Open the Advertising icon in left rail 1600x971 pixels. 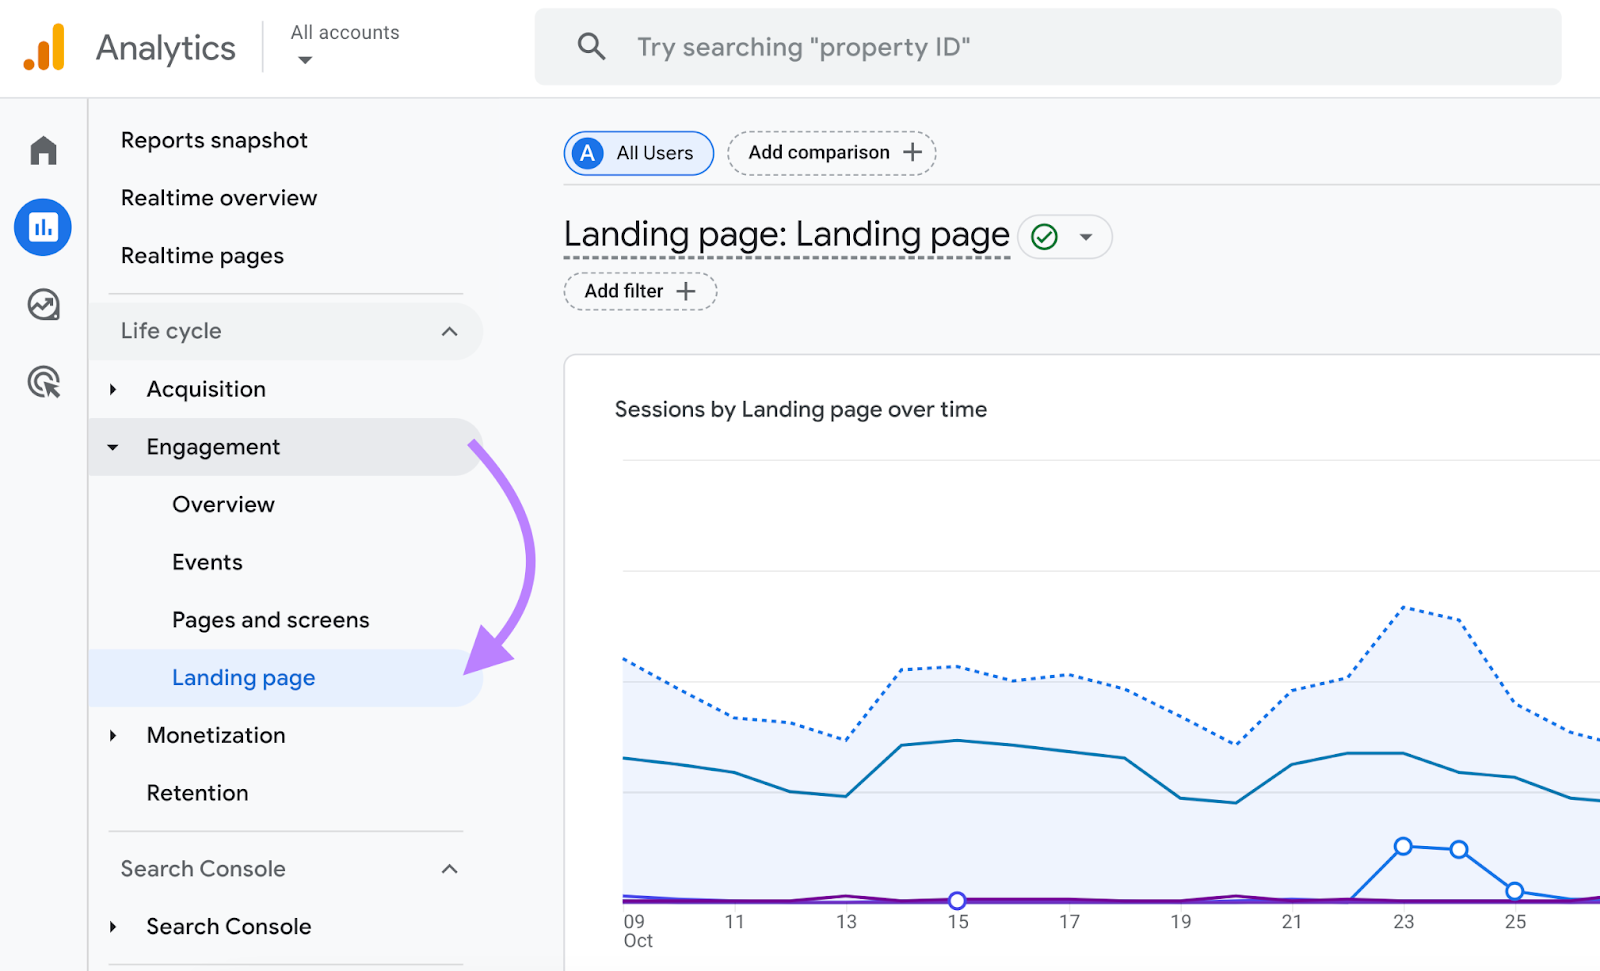[x=43, y=382]
